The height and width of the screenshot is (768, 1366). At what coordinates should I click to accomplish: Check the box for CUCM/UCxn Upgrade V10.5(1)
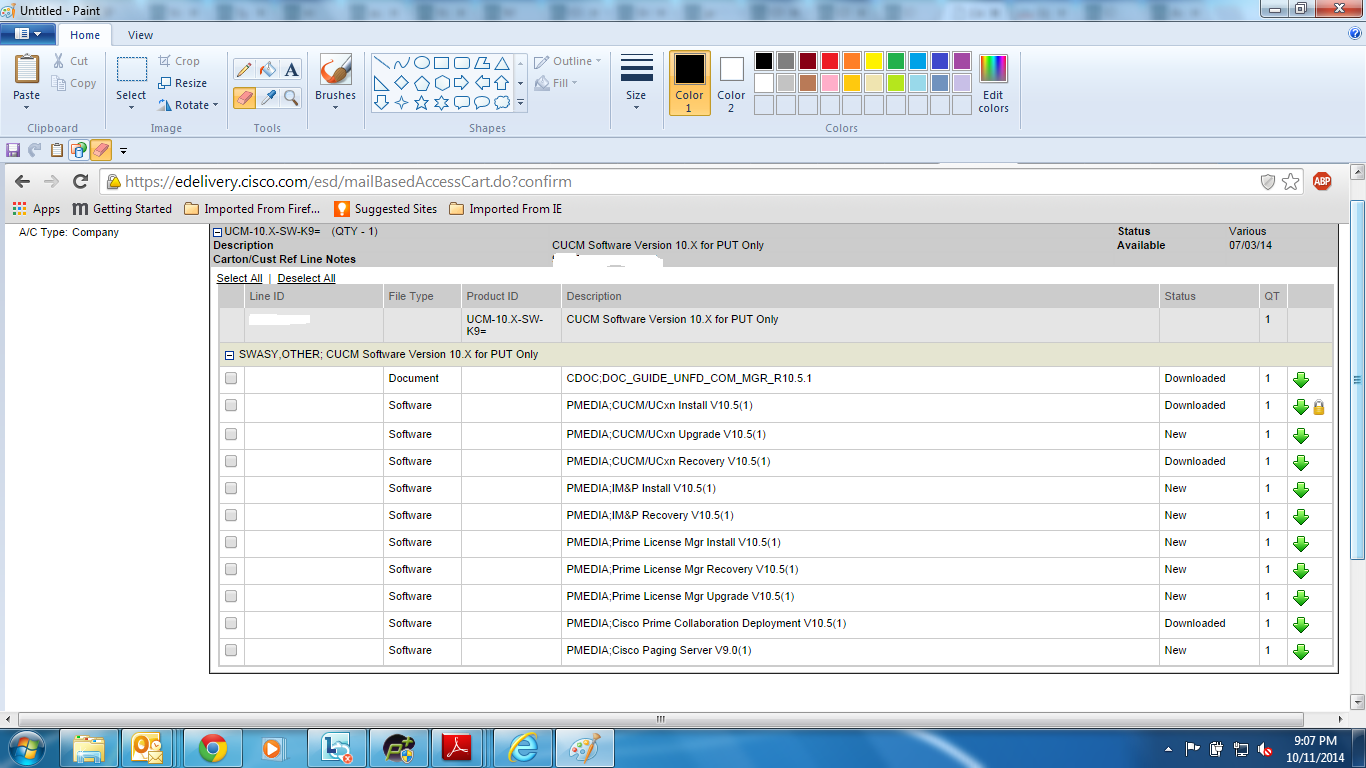231,434
